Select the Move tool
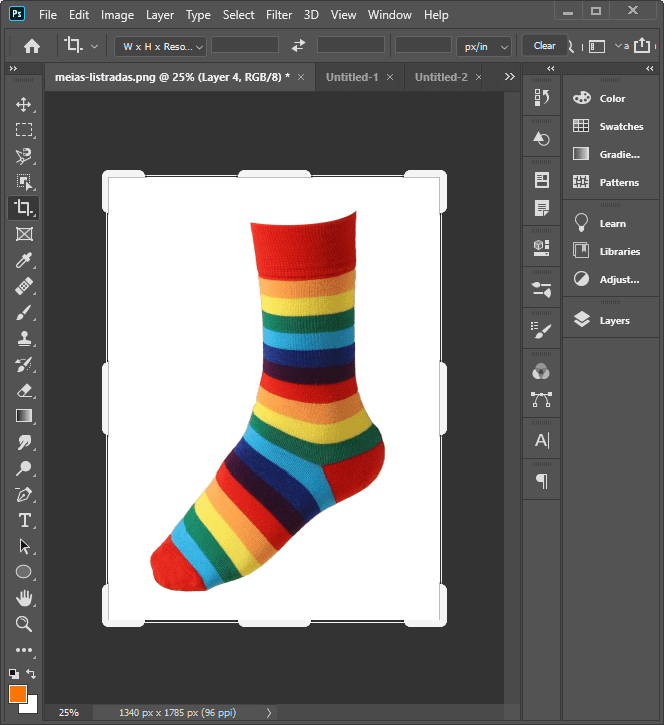Screen dimensions: 664x725 24,104
